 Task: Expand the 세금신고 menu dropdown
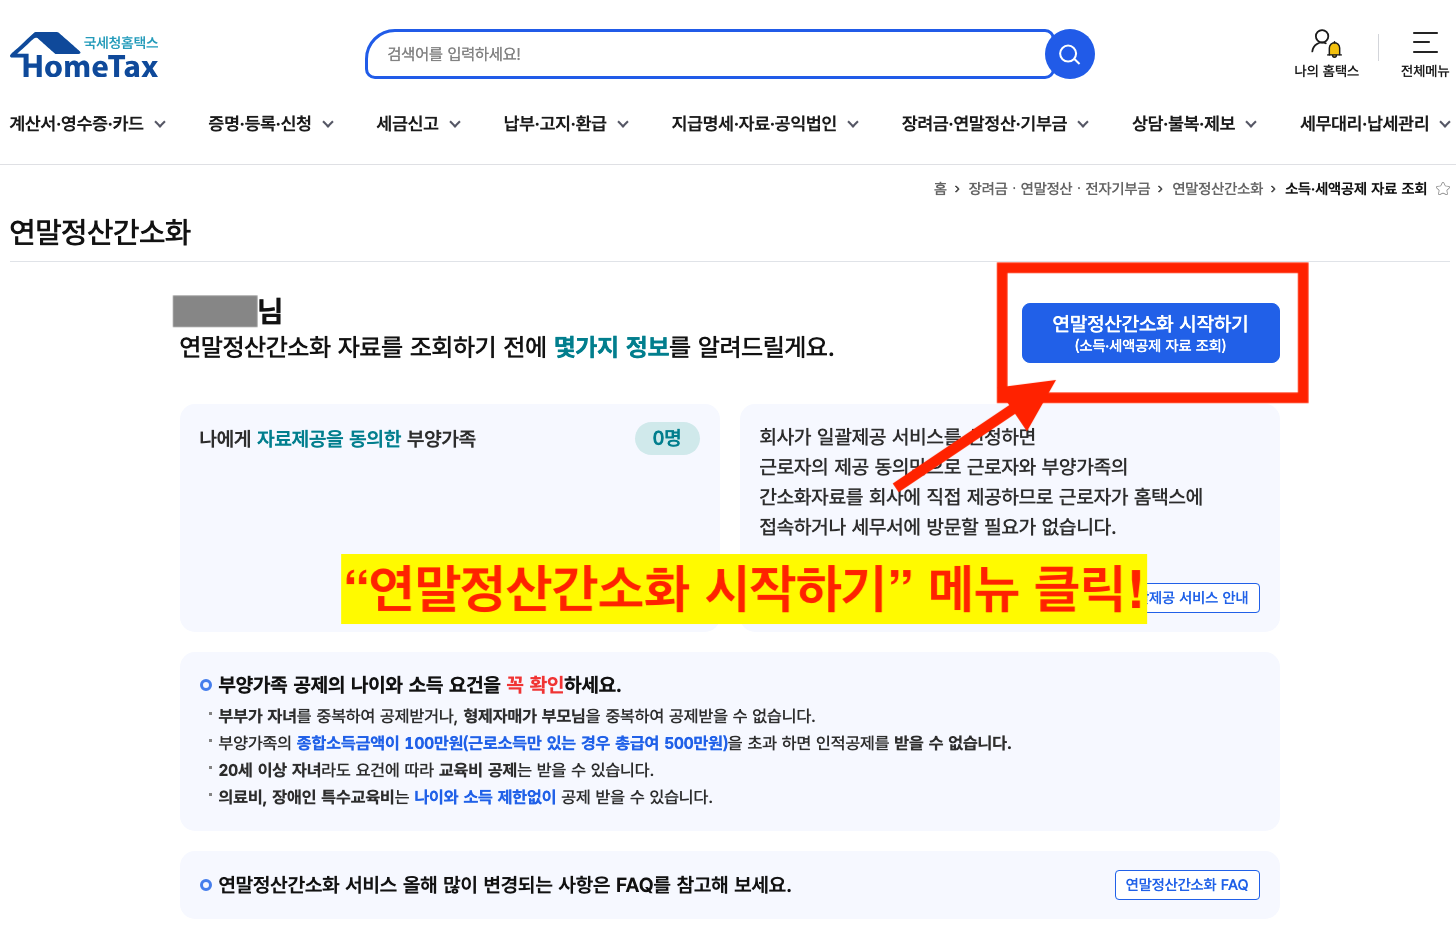418,124
